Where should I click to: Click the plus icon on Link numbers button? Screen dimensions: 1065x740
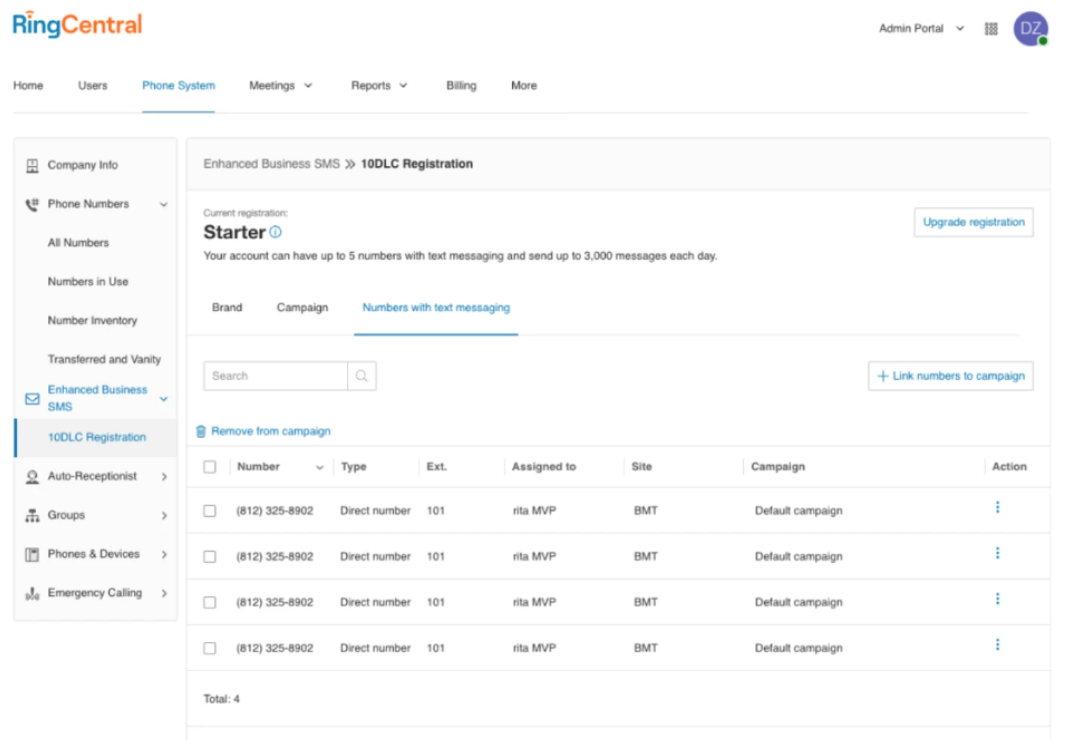click(x=882, y=376)
